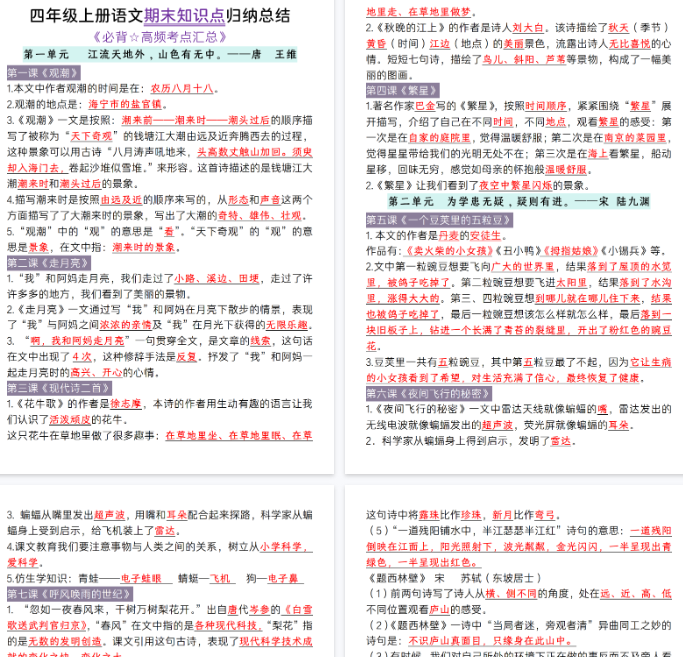683x657 pixels.
Task: Click the author name 安徒生
Action: [x=486, y=236]
